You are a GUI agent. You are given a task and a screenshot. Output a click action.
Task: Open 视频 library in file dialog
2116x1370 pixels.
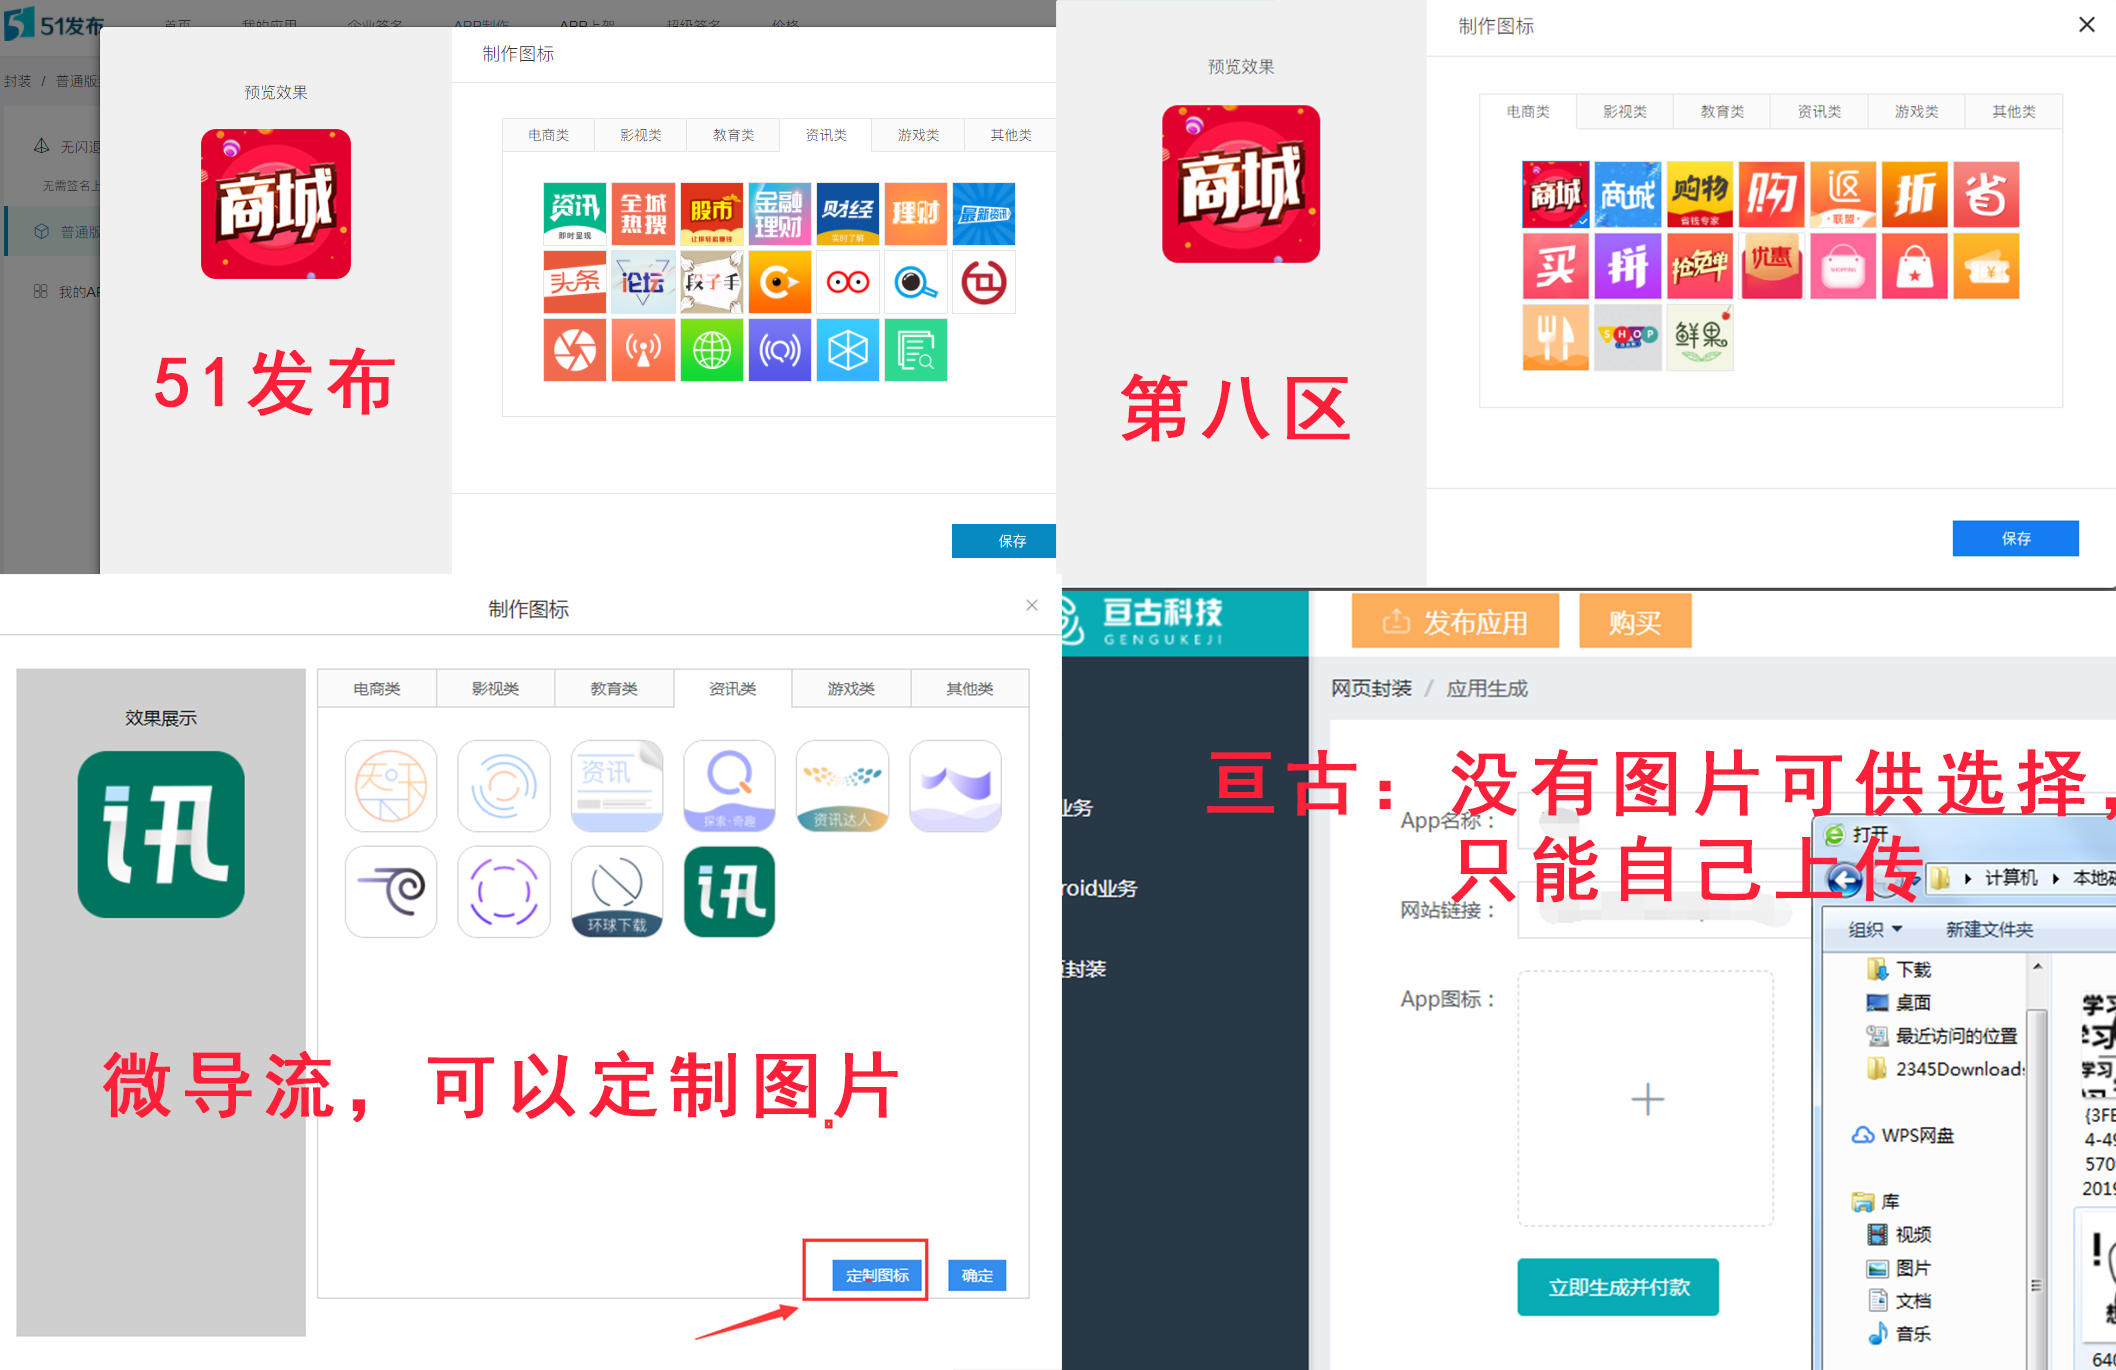click(1900, 1234)
